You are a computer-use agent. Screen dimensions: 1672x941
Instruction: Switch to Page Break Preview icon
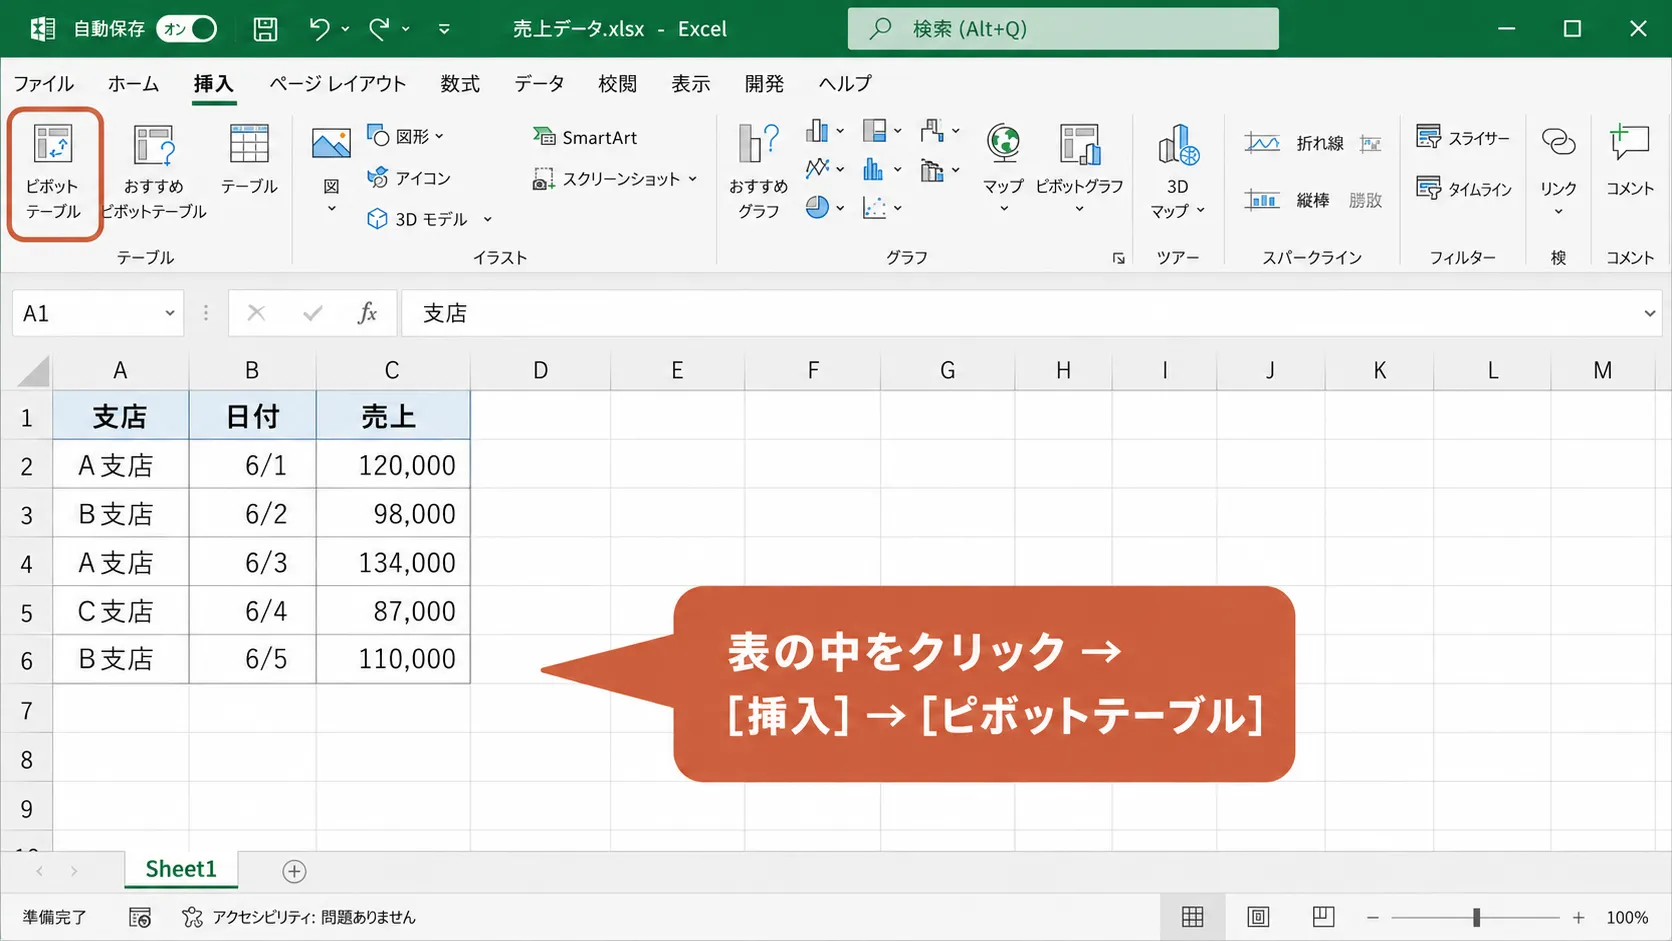click(1323, 917)
